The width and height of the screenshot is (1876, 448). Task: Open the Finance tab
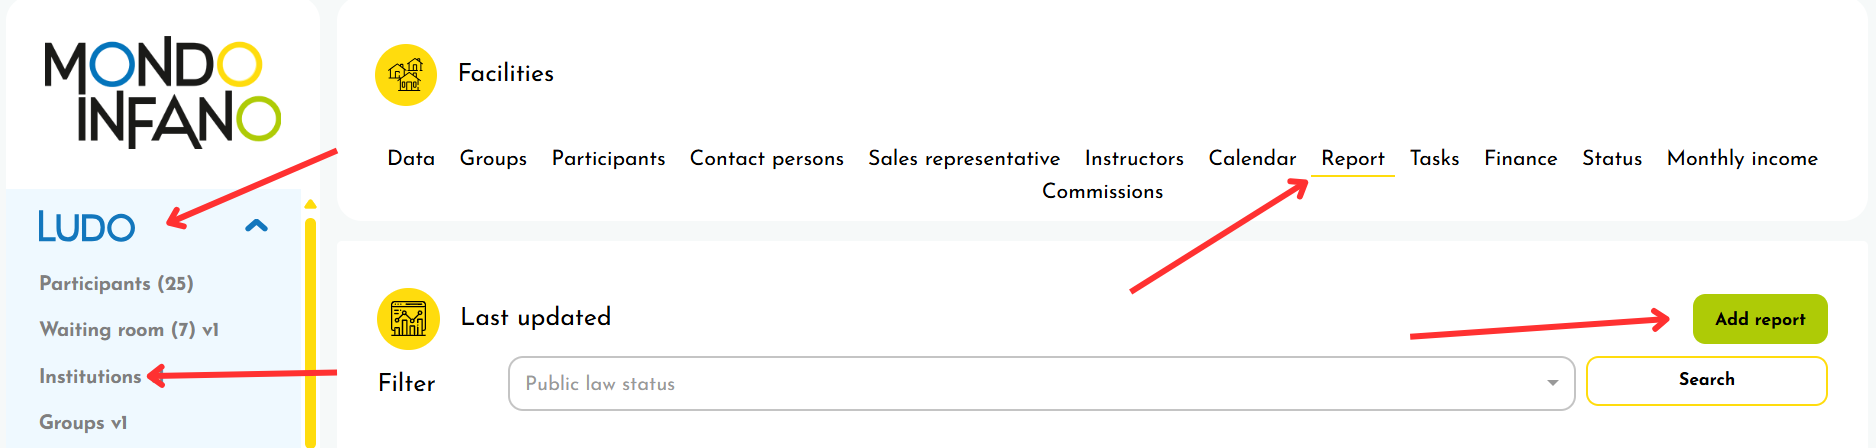click(x=1520, y=159)
